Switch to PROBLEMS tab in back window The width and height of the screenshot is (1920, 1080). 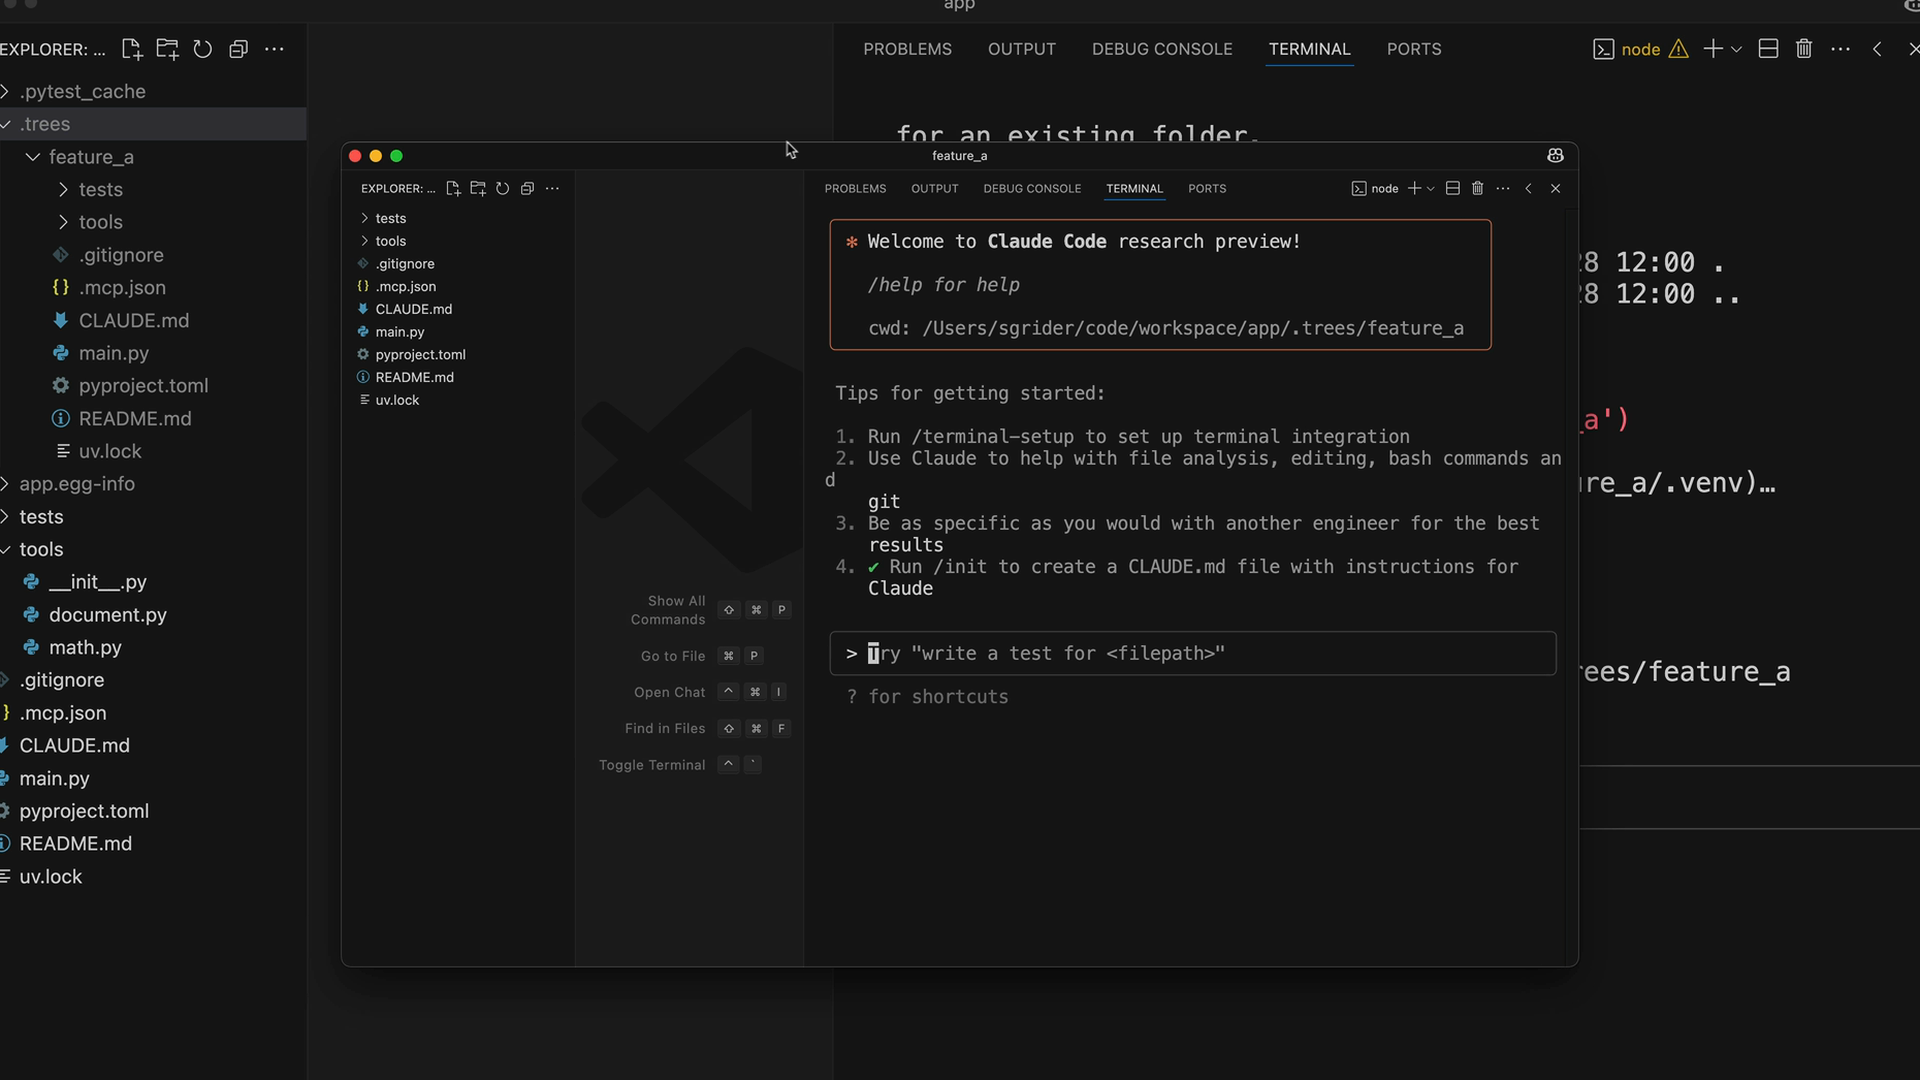907,49
